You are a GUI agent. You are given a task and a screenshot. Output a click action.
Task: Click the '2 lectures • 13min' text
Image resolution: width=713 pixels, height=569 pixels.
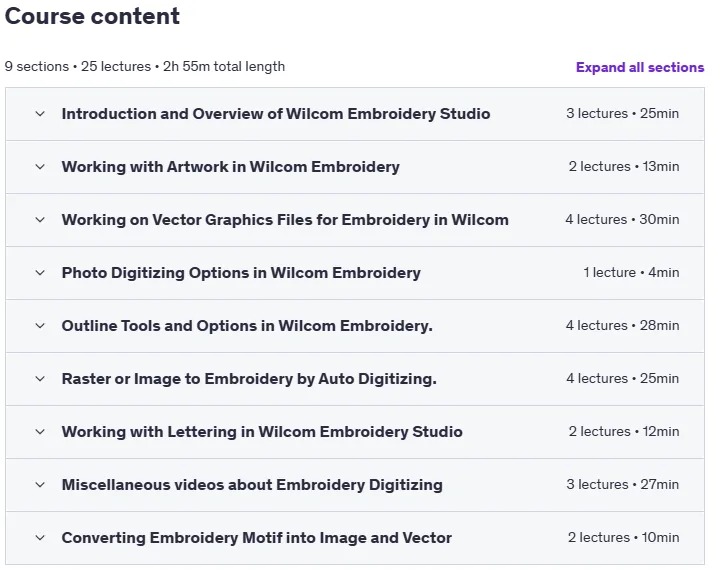pos(624,166)
